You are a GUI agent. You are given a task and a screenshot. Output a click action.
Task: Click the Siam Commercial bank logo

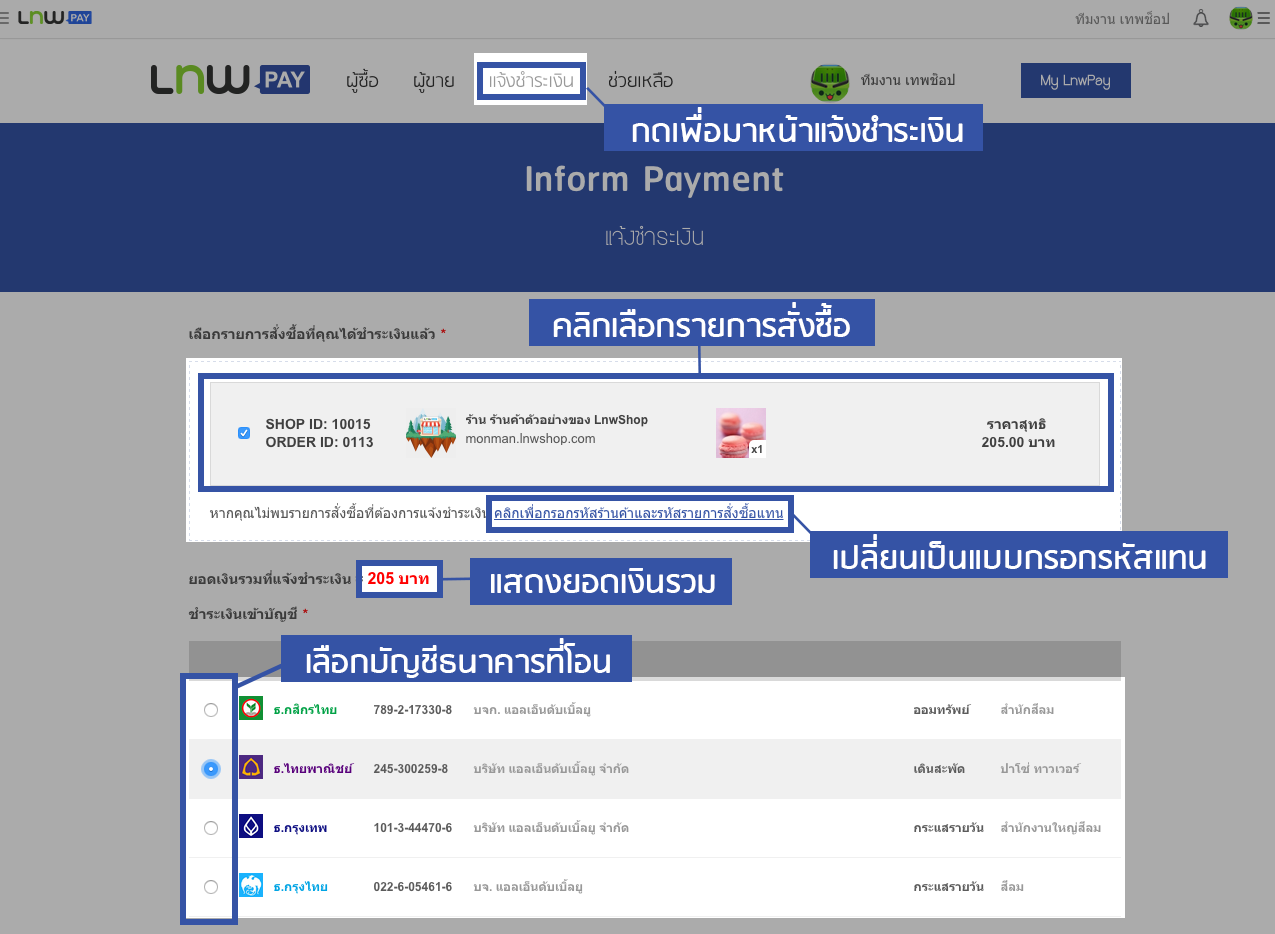[251, 768]
